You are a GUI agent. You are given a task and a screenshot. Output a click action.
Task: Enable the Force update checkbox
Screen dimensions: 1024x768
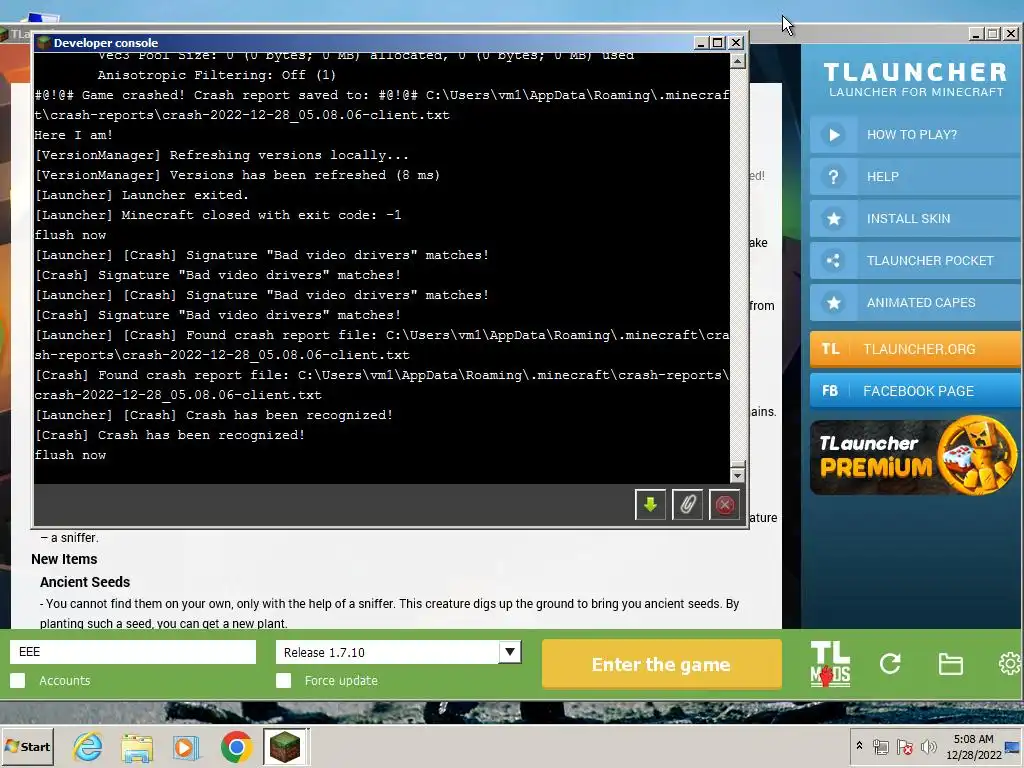[x=283, y=680]
